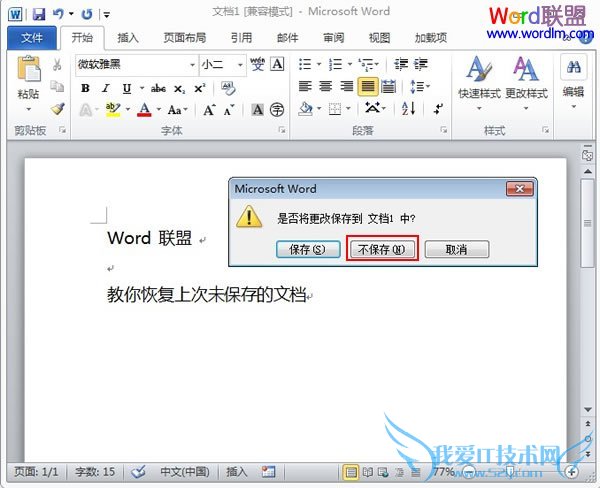Click the Decrease Indent icon

tap(401, 64)
